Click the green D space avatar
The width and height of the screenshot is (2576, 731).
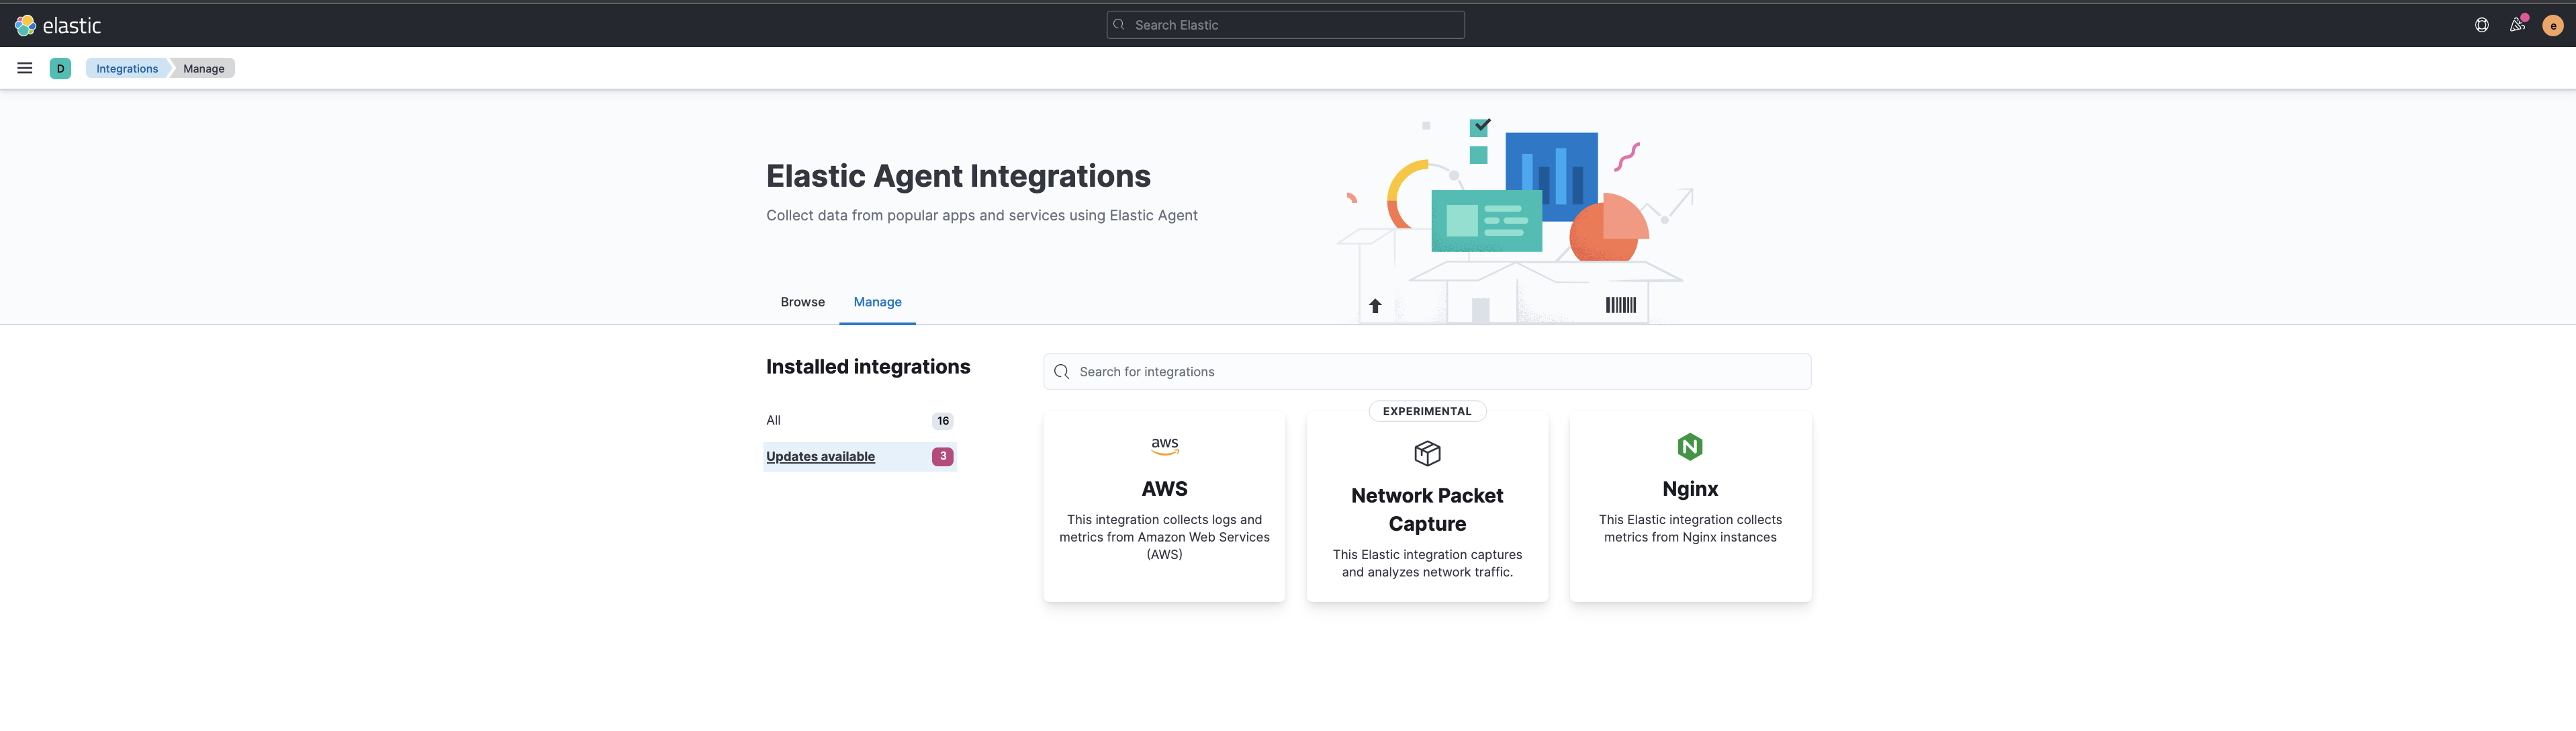coord(60,68)
